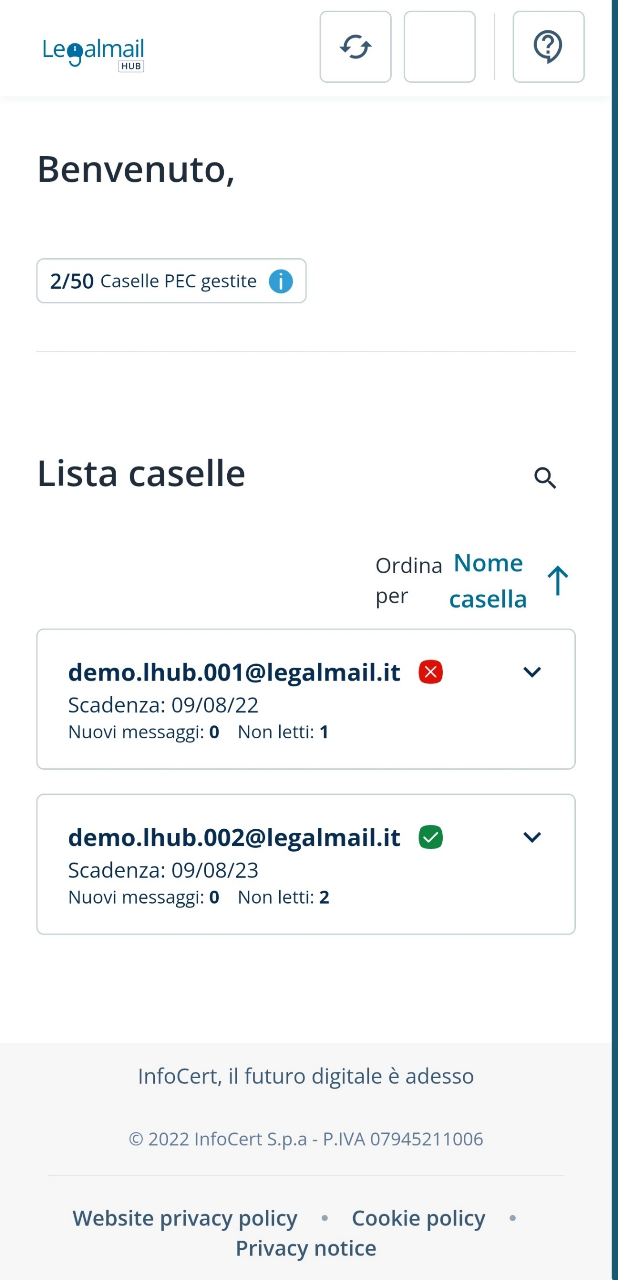Expand the demo.lhub.002 mailbox chevron
The height and width of the screenshot is (1280, 618).
(532, 837)
